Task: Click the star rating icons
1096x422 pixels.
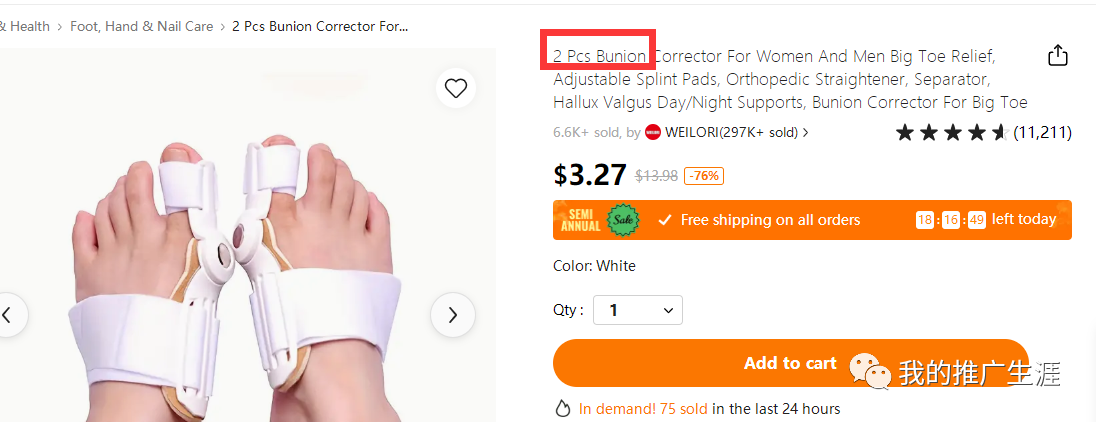Action: [x=951, y=132]
